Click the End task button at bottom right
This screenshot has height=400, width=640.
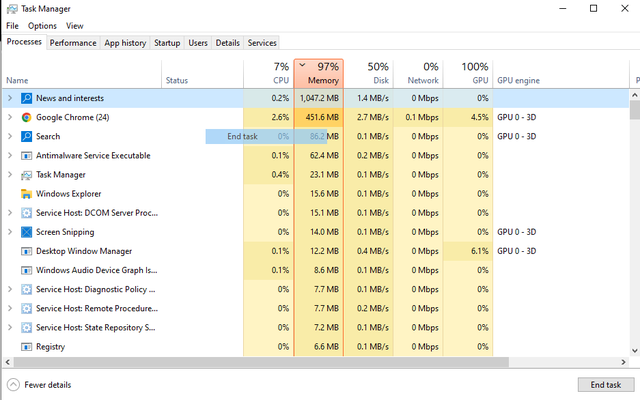point(606,384)
